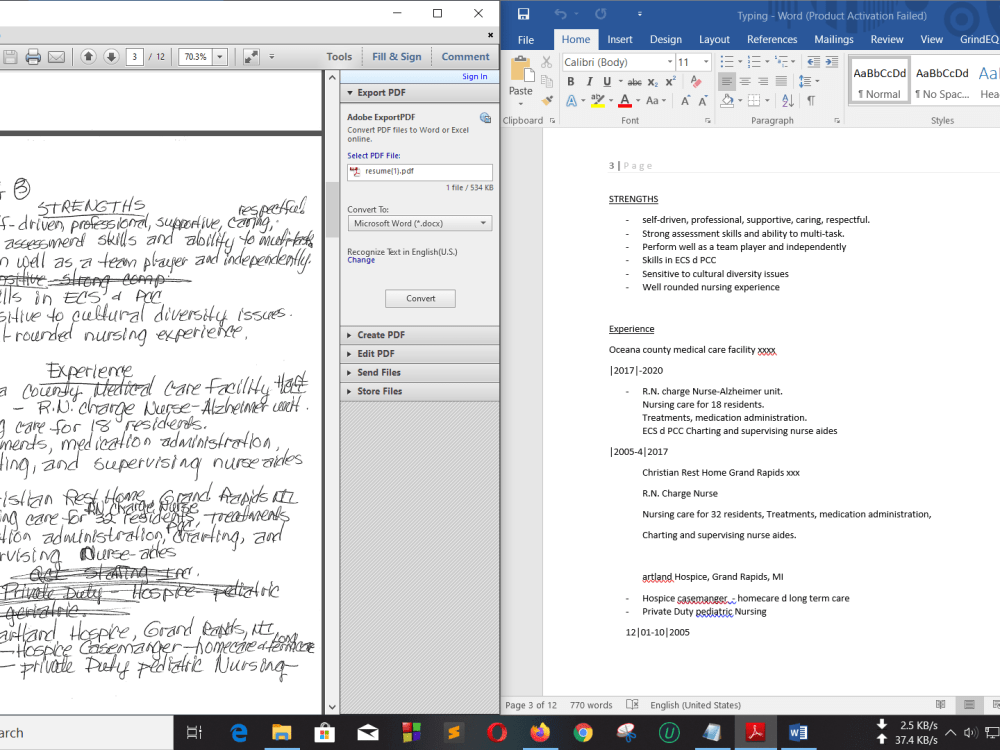This screenshot has height=750, width=1000.
Task: Click the Format Painter brush icon
Action: click(x=547, y=100)
